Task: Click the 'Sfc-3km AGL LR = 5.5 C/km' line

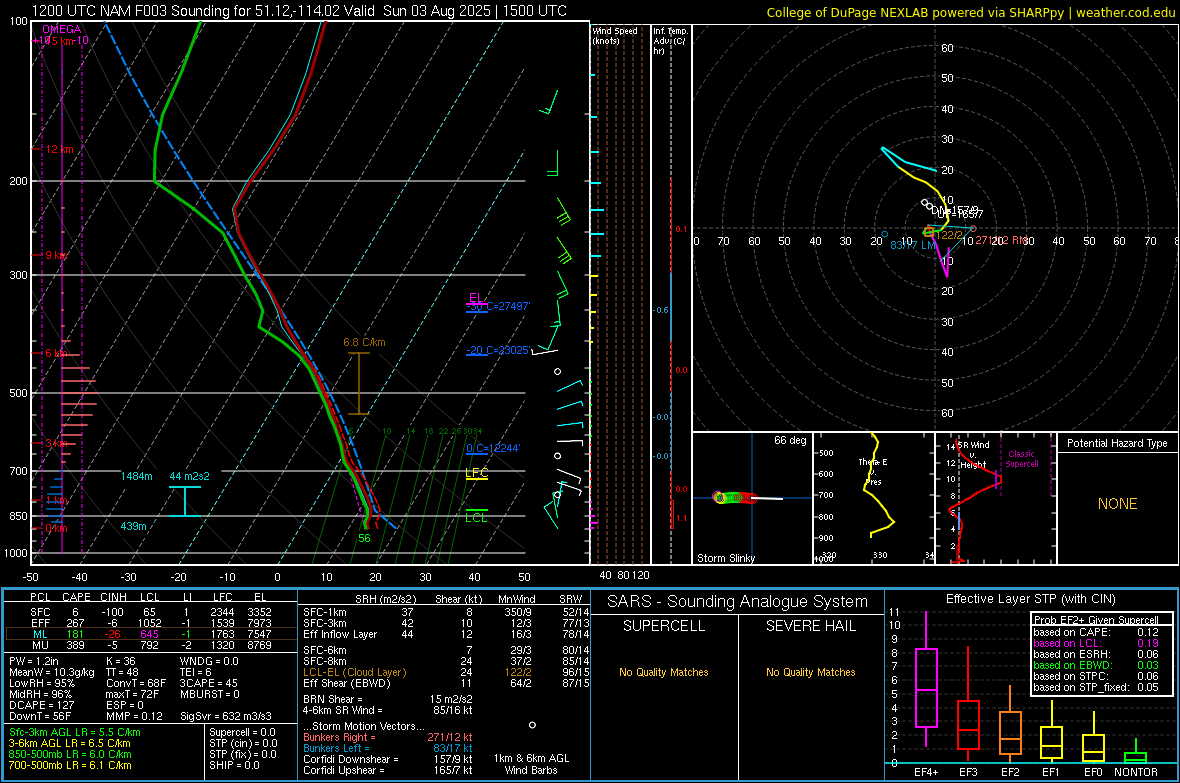Action: pyautogui.click(x=75, y=732)
